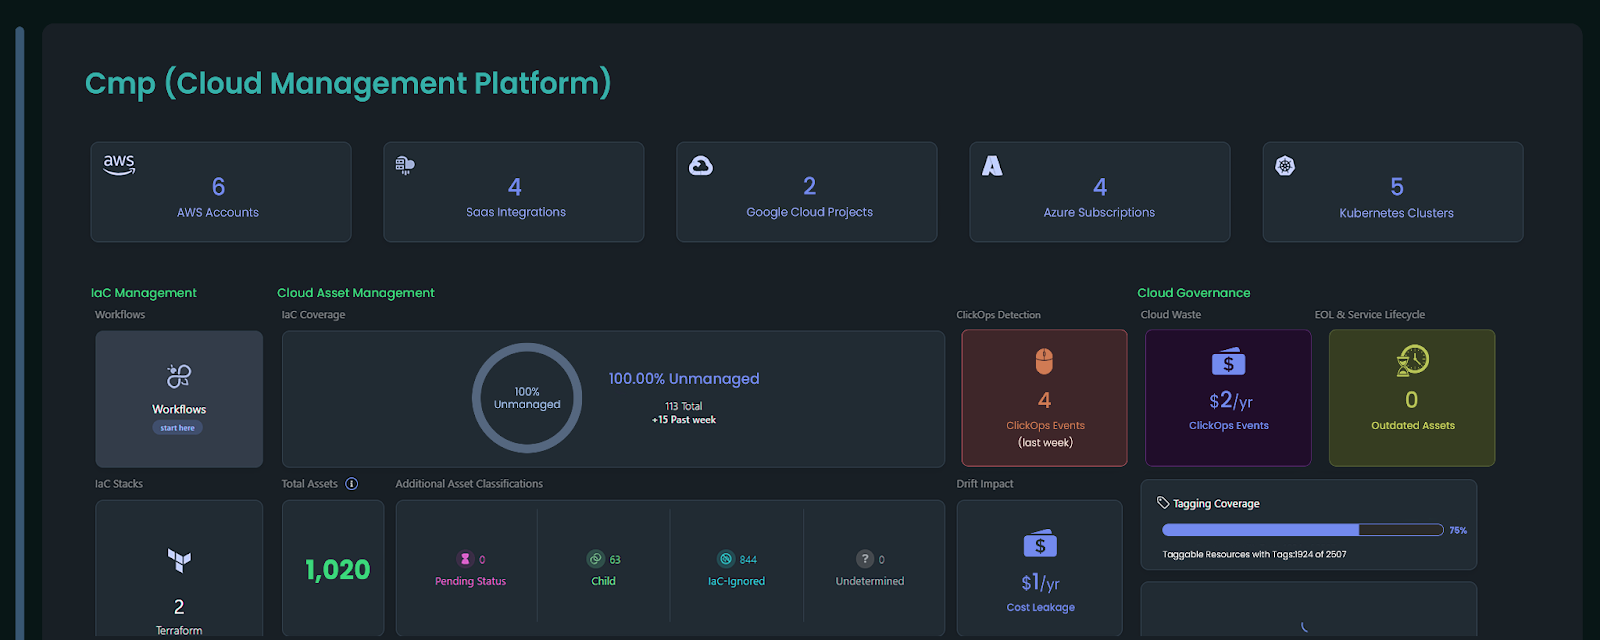Click the Cloud Waste dollar icon
Viewport: 1600px width, 640px height.
point(1228,362)
